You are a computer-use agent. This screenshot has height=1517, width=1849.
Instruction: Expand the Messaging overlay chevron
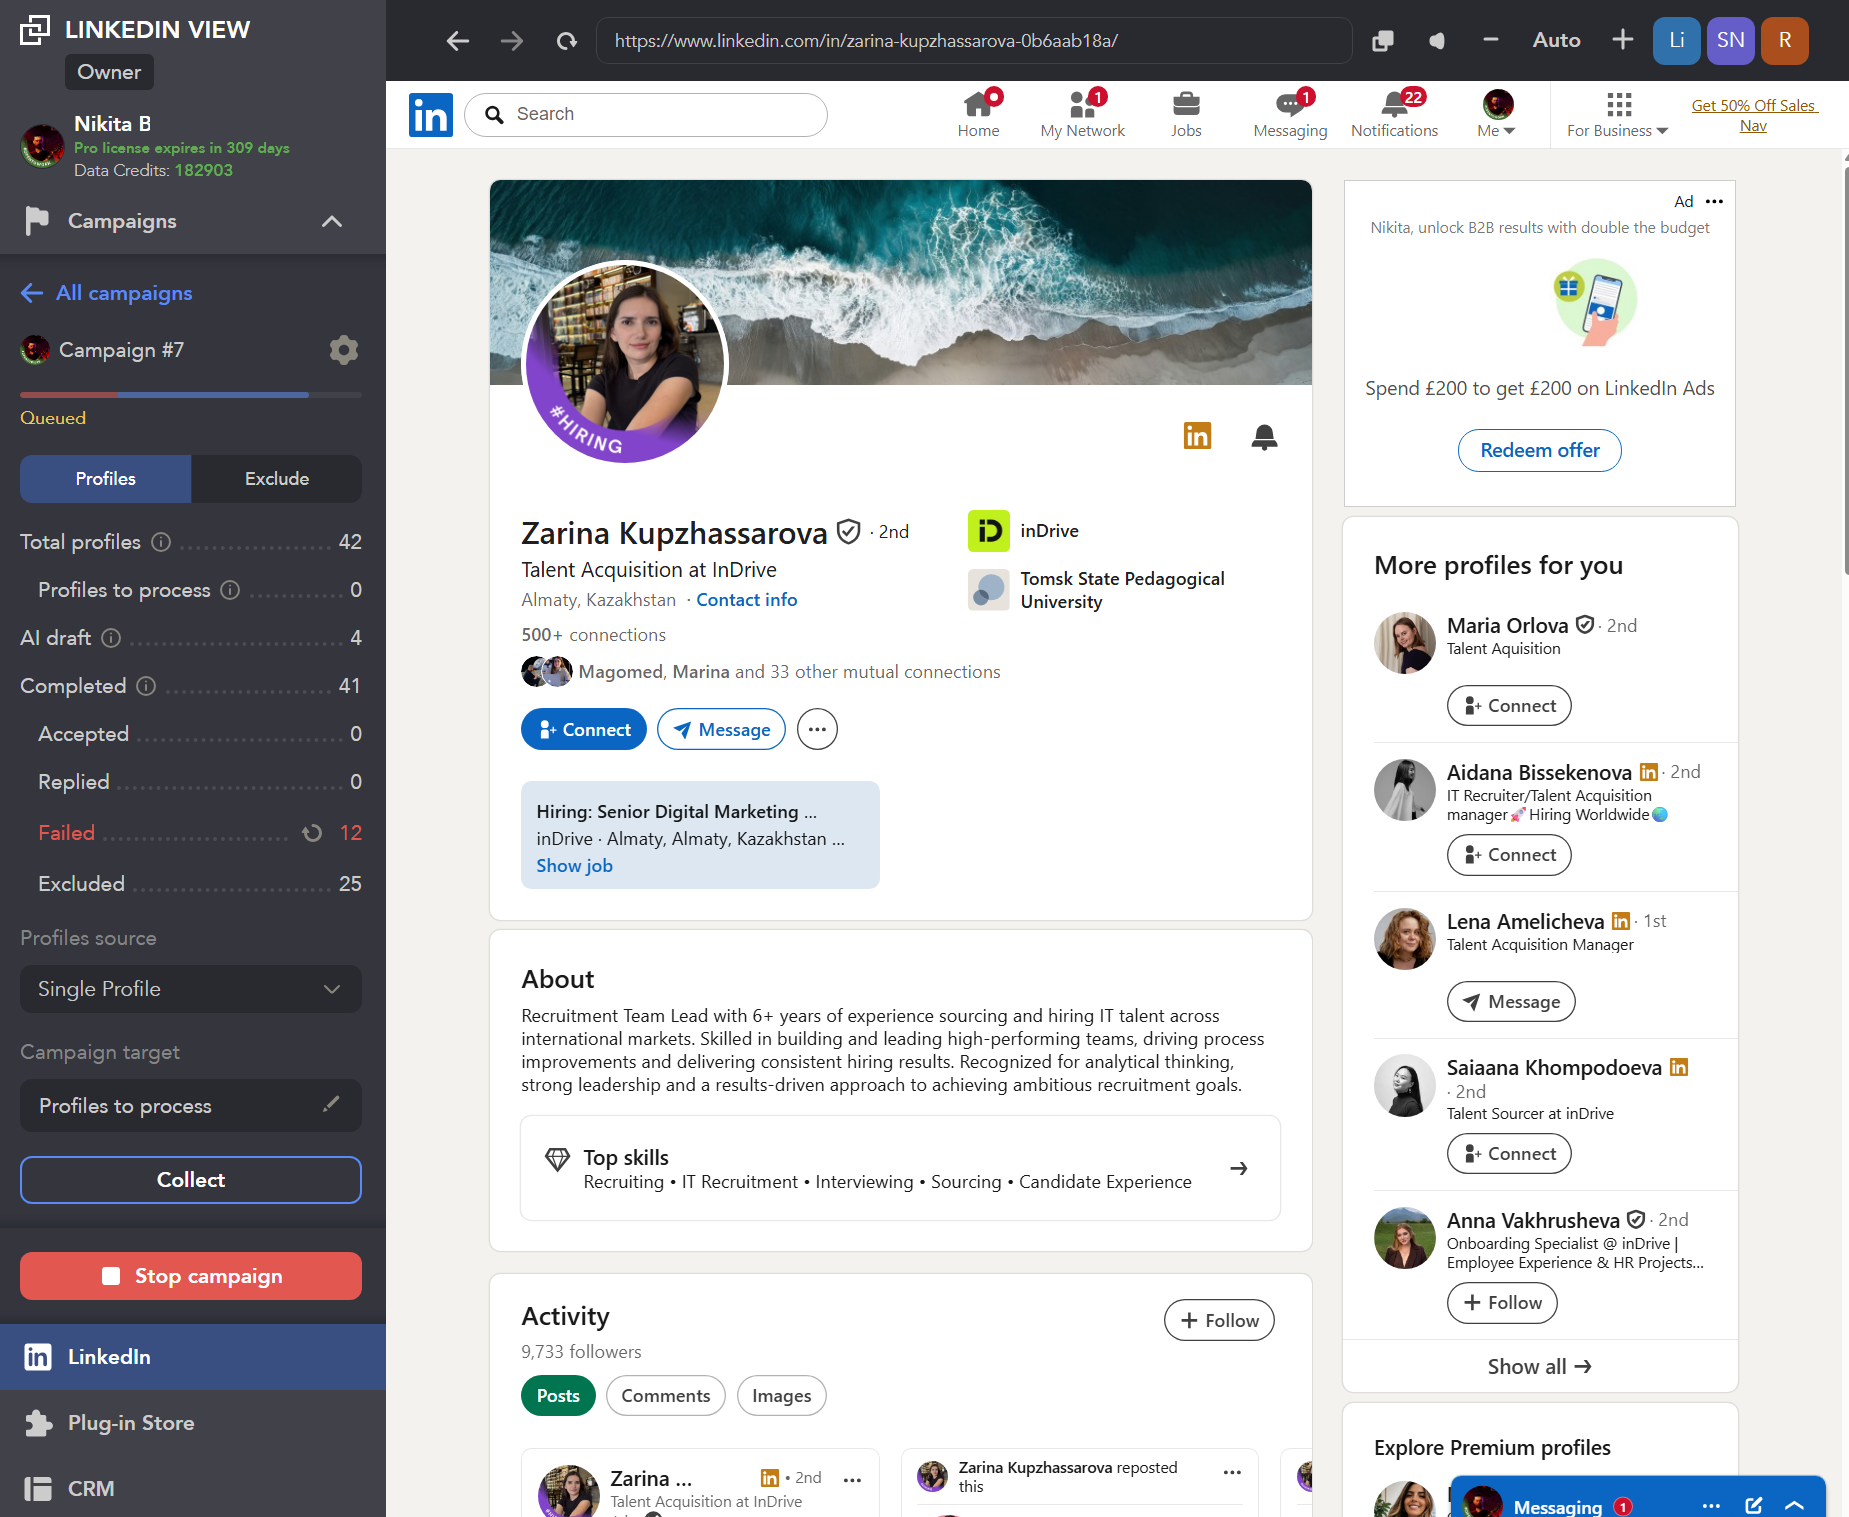point(1794,1505)
